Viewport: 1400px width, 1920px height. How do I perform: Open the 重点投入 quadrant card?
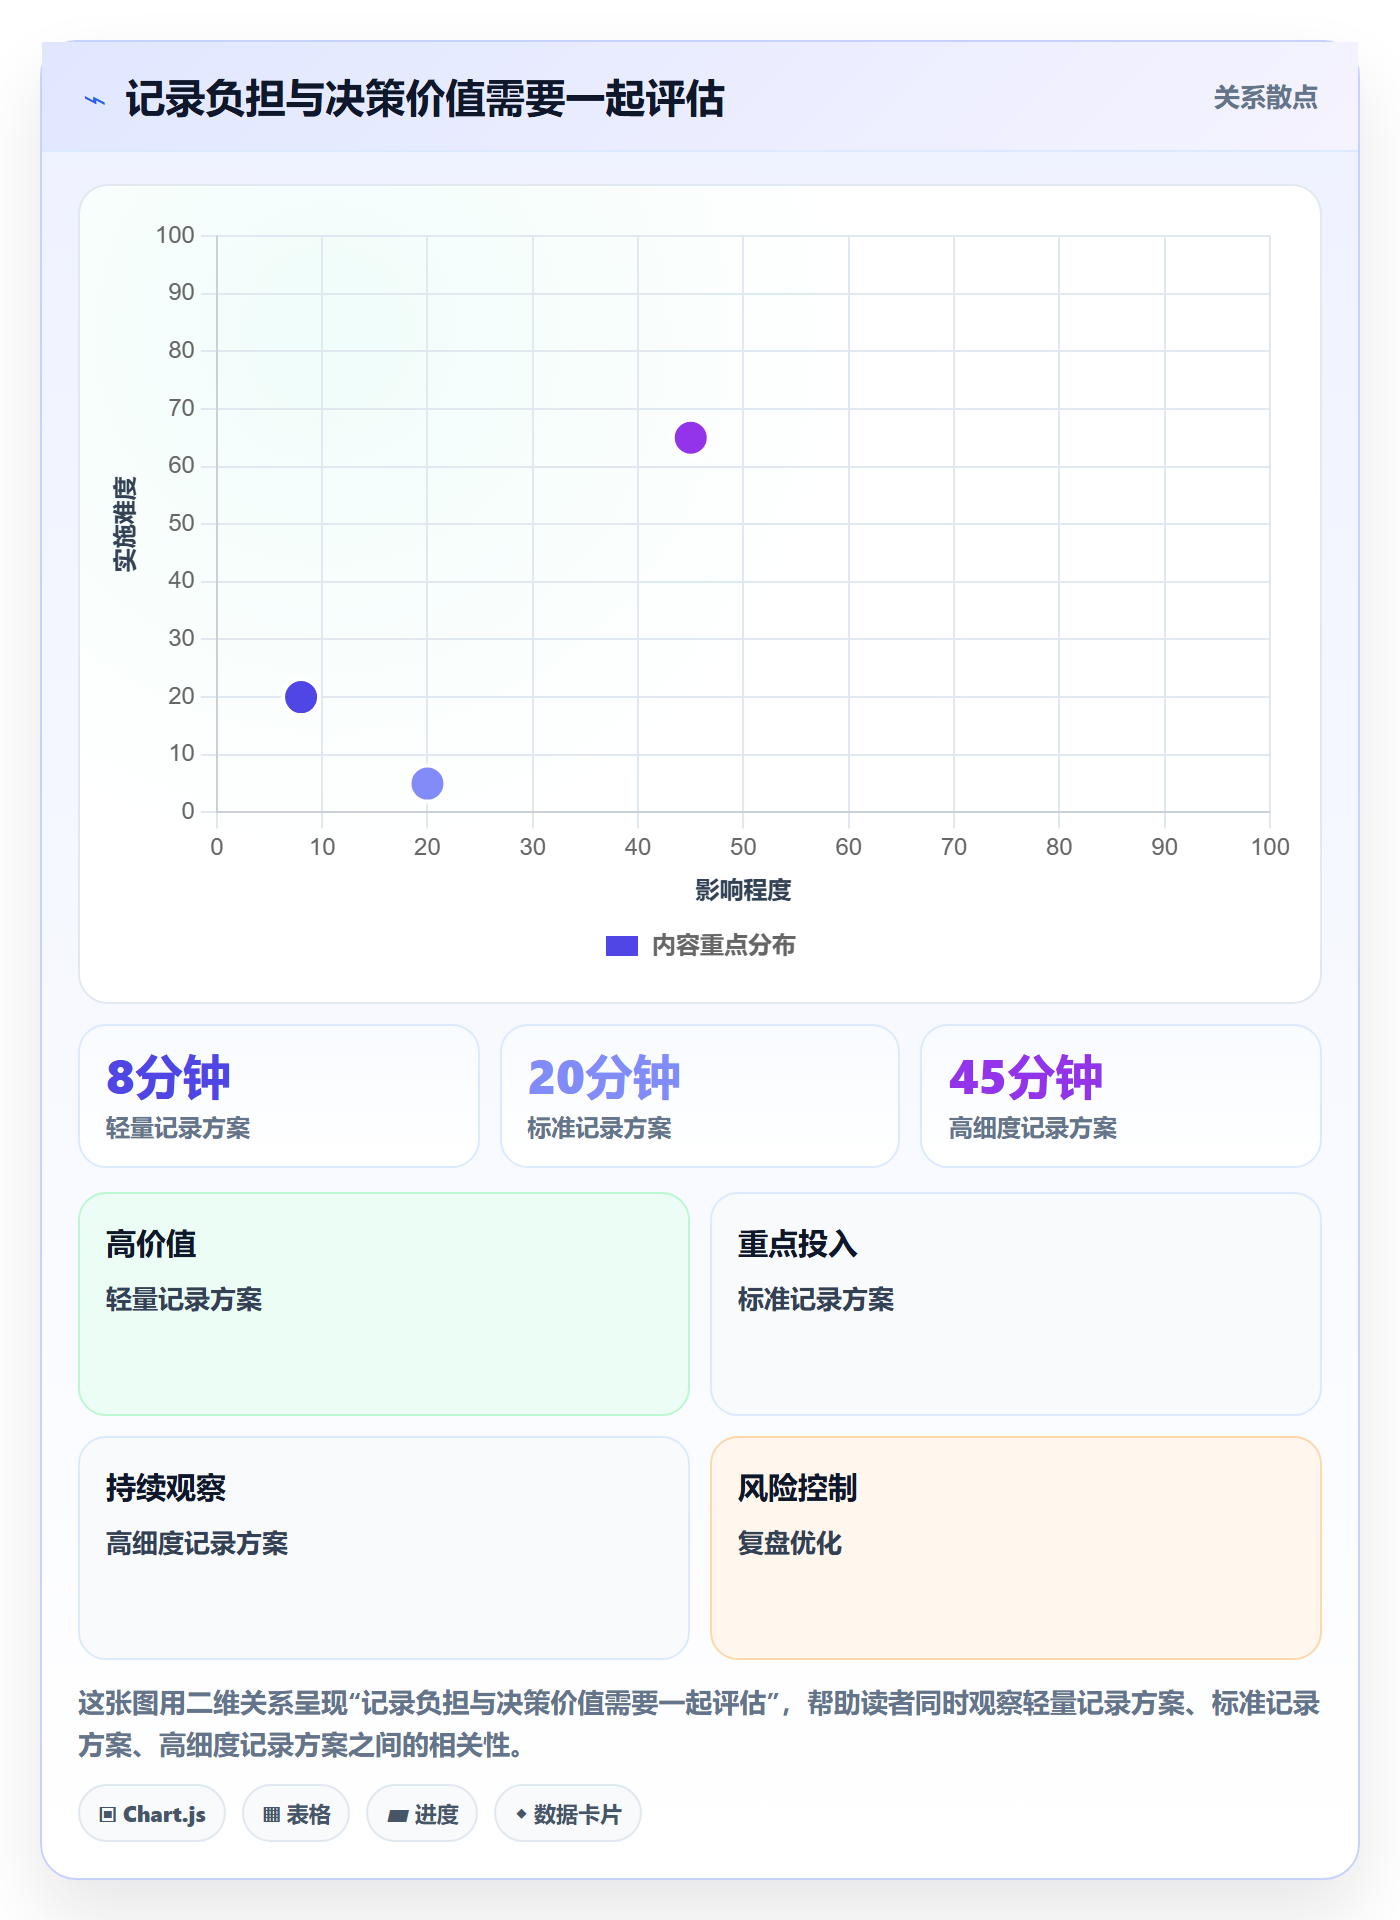[1016, 1304]
